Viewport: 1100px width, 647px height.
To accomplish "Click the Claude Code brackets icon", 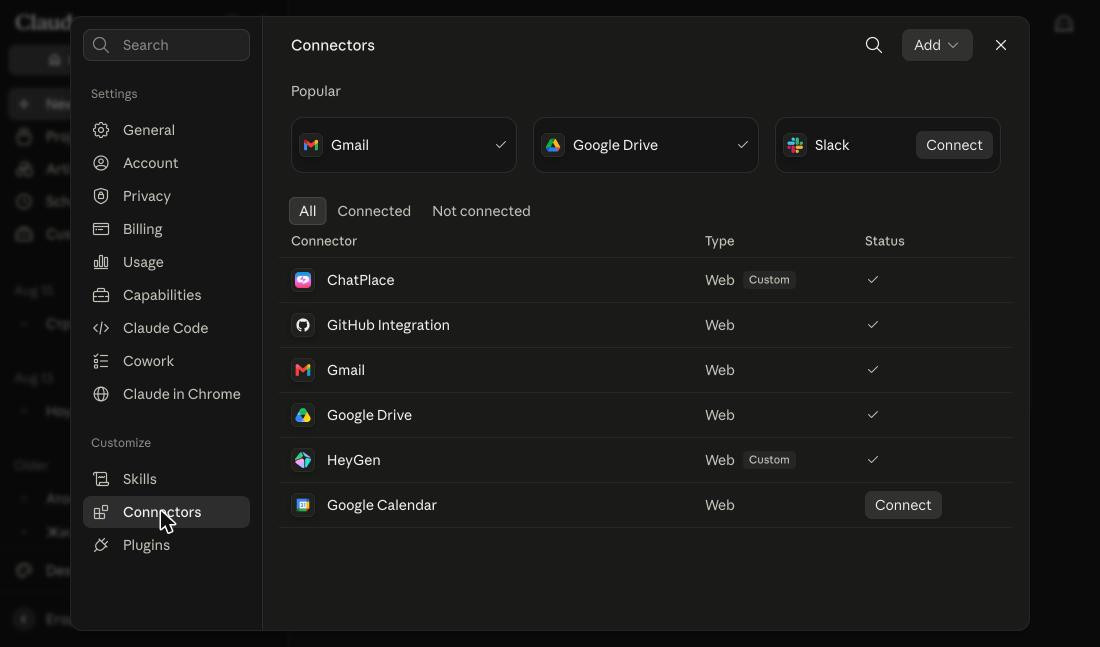I will click(101, 328).
